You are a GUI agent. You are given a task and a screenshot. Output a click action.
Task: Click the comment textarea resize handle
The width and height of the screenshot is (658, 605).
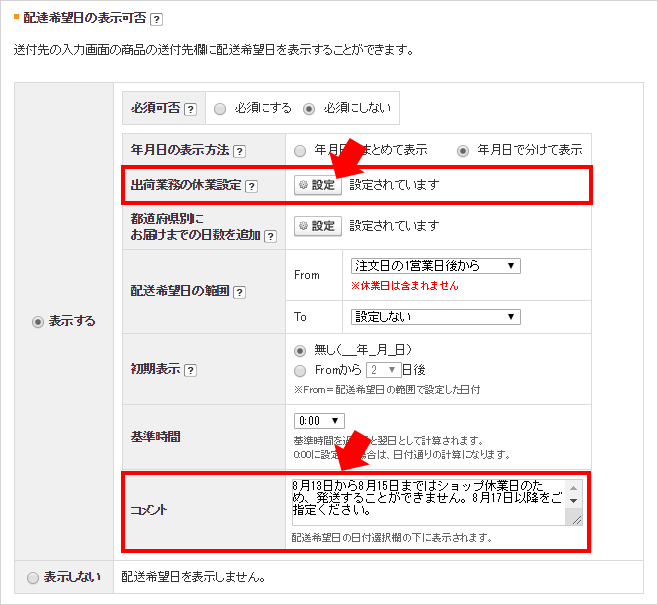(x=577, y=520)
